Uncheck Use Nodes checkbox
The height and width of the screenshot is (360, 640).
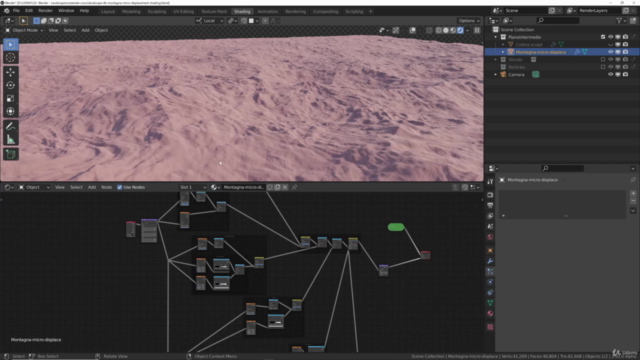[x=120, y=187]
